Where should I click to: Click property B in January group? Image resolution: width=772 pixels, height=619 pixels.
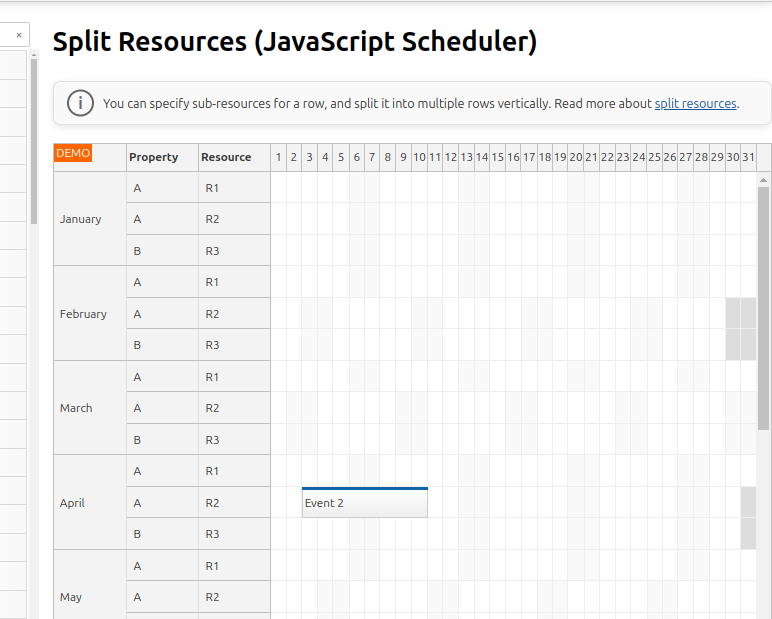[x=162, y=250]
